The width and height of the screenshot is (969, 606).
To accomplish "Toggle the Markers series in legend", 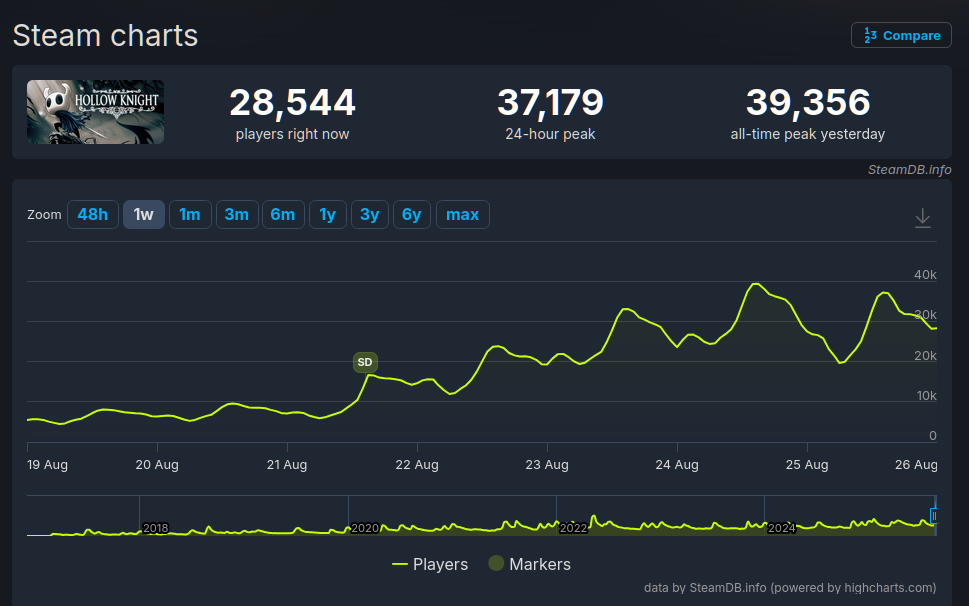I will (x=530, y=564).
